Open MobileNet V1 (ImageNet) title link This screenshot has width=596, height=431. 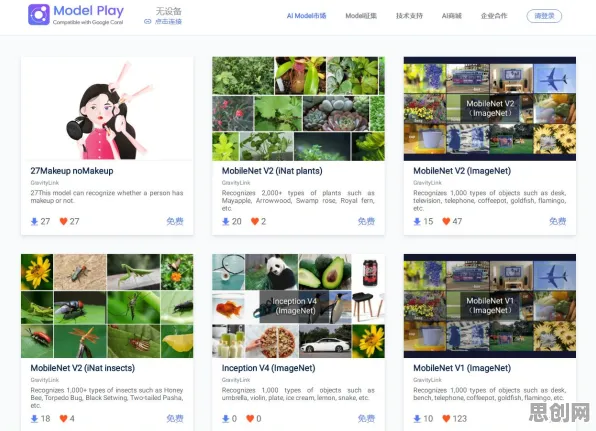[462, 368]
